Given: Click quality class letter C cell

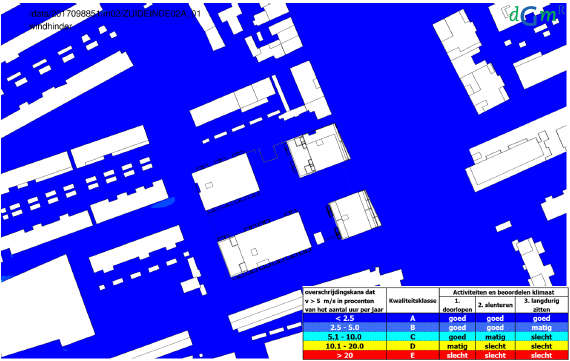Looking at the screenshot, I should (x=413, y=336).
